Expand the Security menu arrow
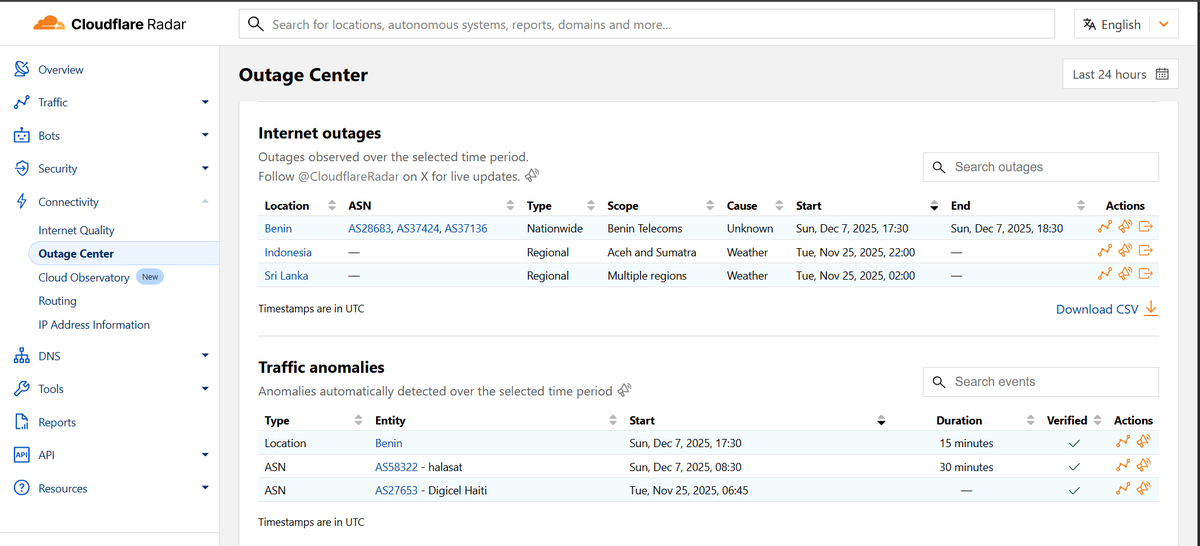Viewport: 1200px width, 546px height. pos(205,168)
